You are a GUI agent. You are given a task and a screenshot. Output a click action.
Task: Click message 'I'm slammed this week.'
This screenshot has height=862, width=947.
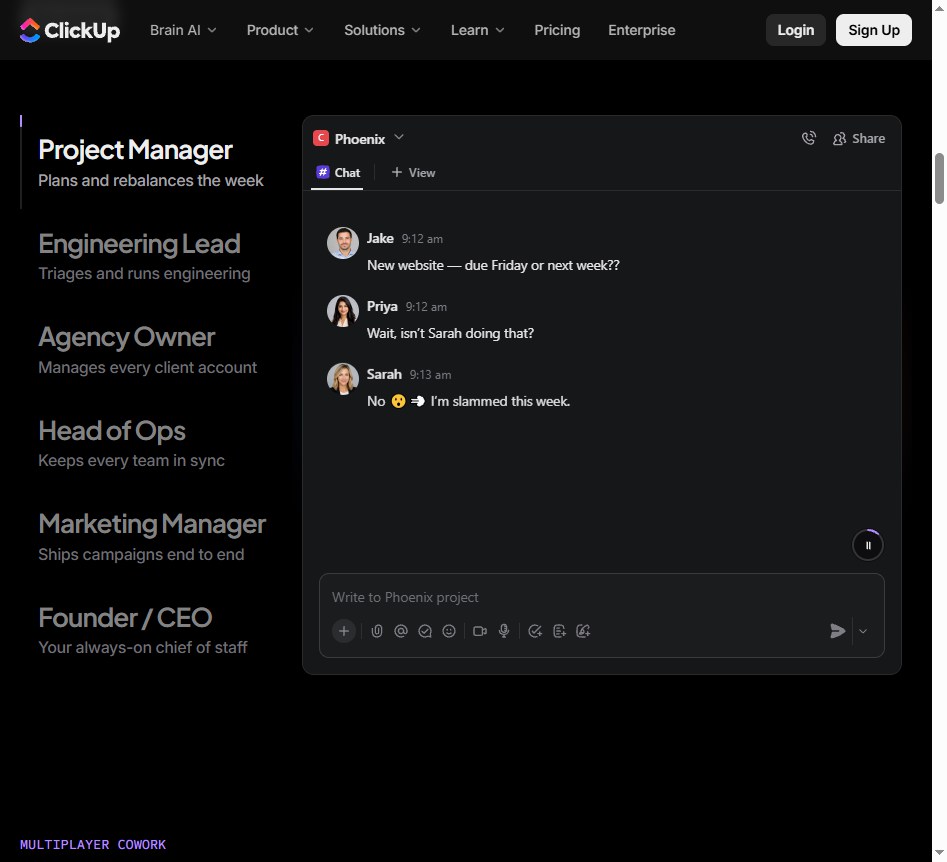(x=500, y=401)
